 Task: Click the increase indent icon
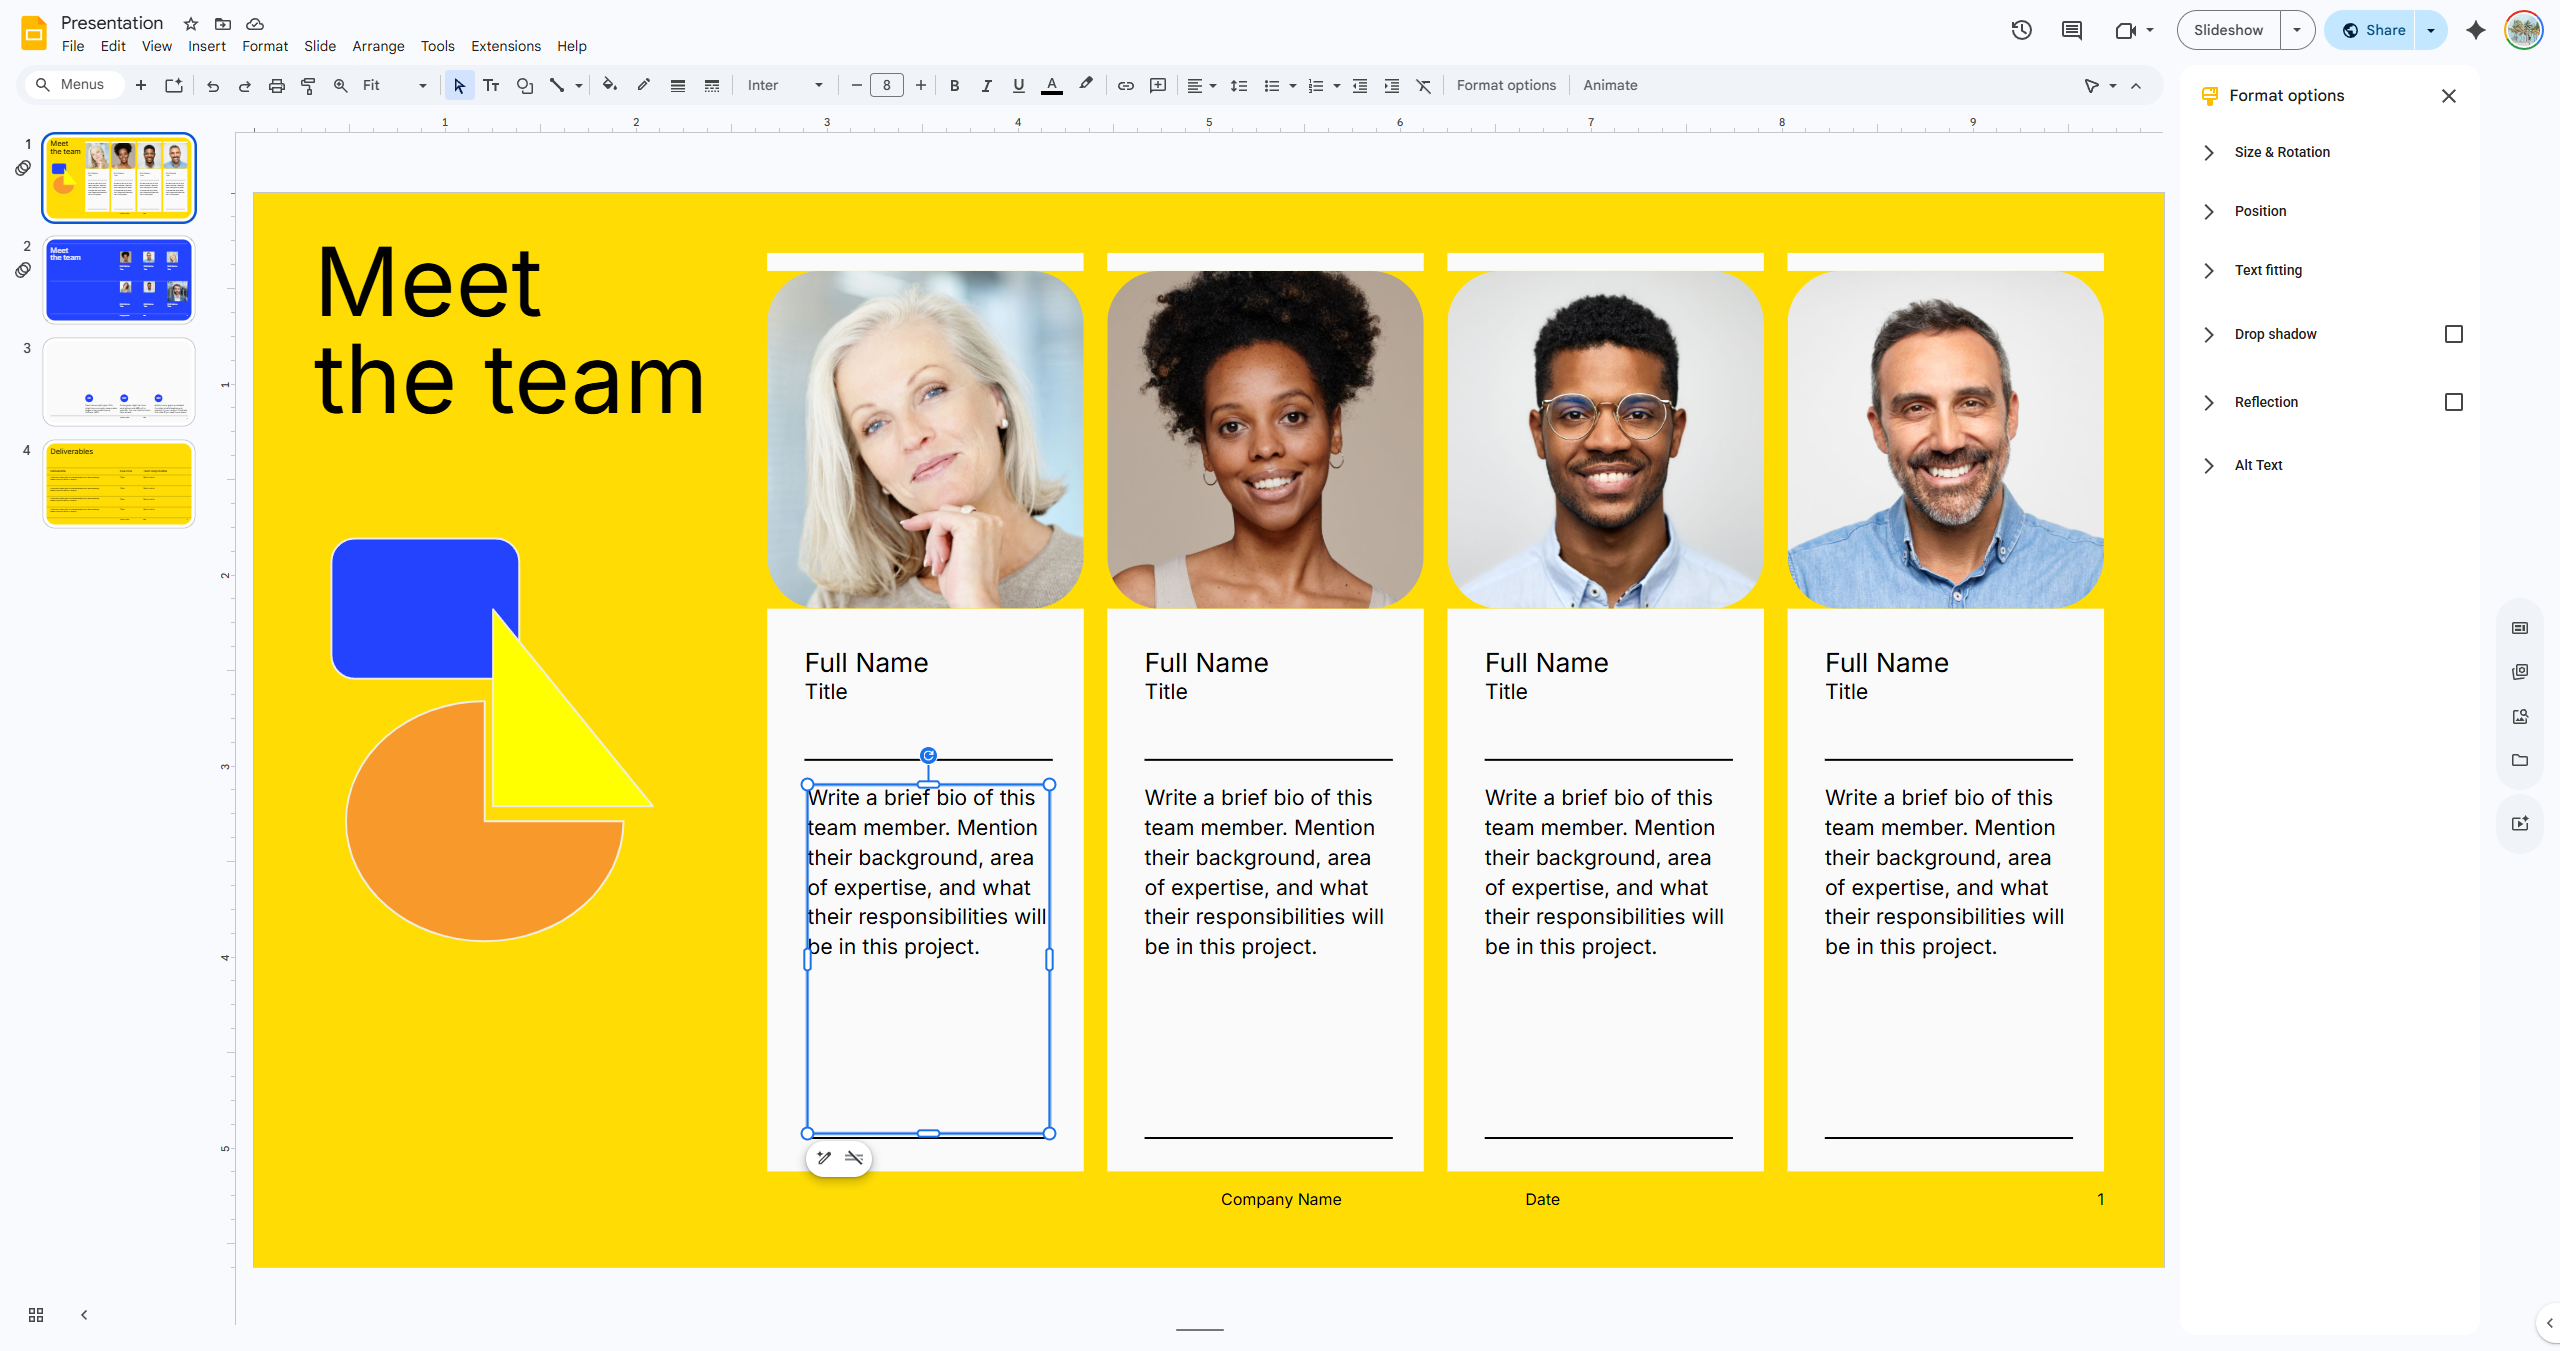tap(1392, 86)
